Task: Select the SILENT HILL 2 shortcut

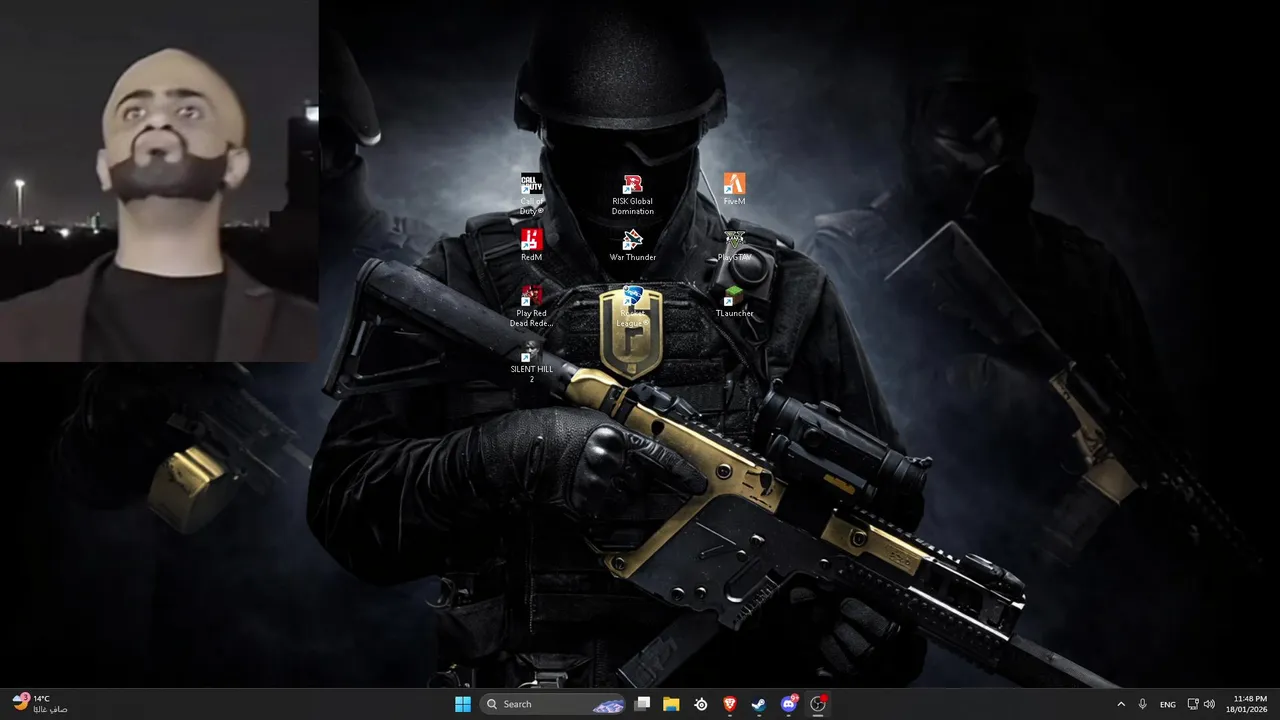Action: (x=532, y=362)
